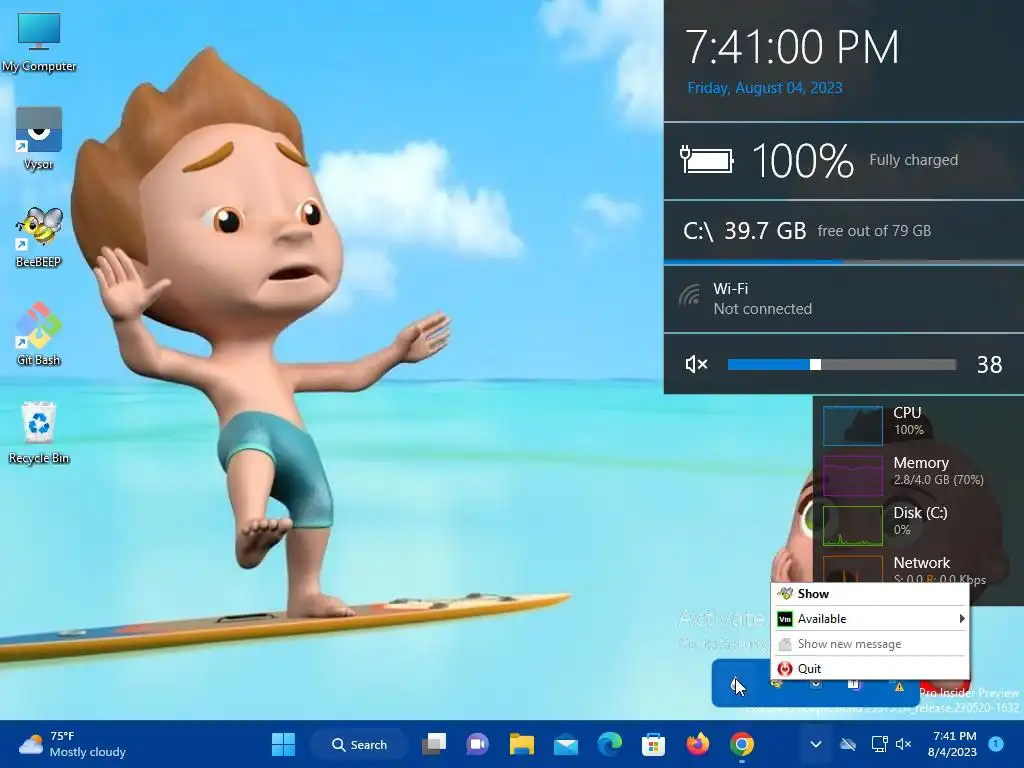This screenshot has width=1024, height=768.
Task: Launch Microsoft Edge from the taskbar
Action: (x=609, y=744)
